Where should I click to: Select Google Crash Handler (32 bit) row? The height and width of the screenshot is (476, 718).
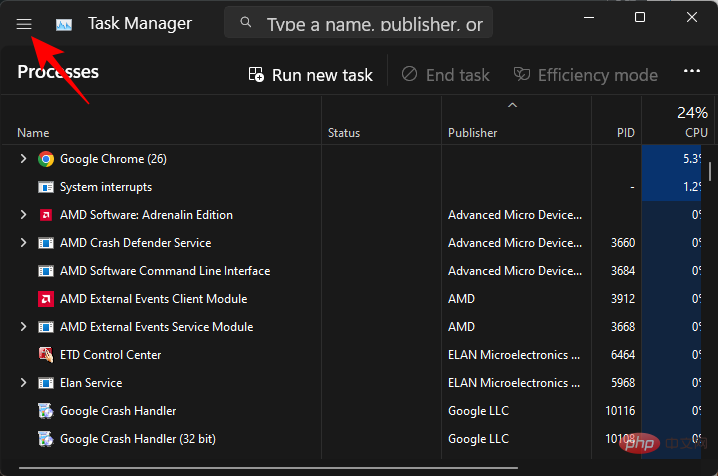(352, 439)
